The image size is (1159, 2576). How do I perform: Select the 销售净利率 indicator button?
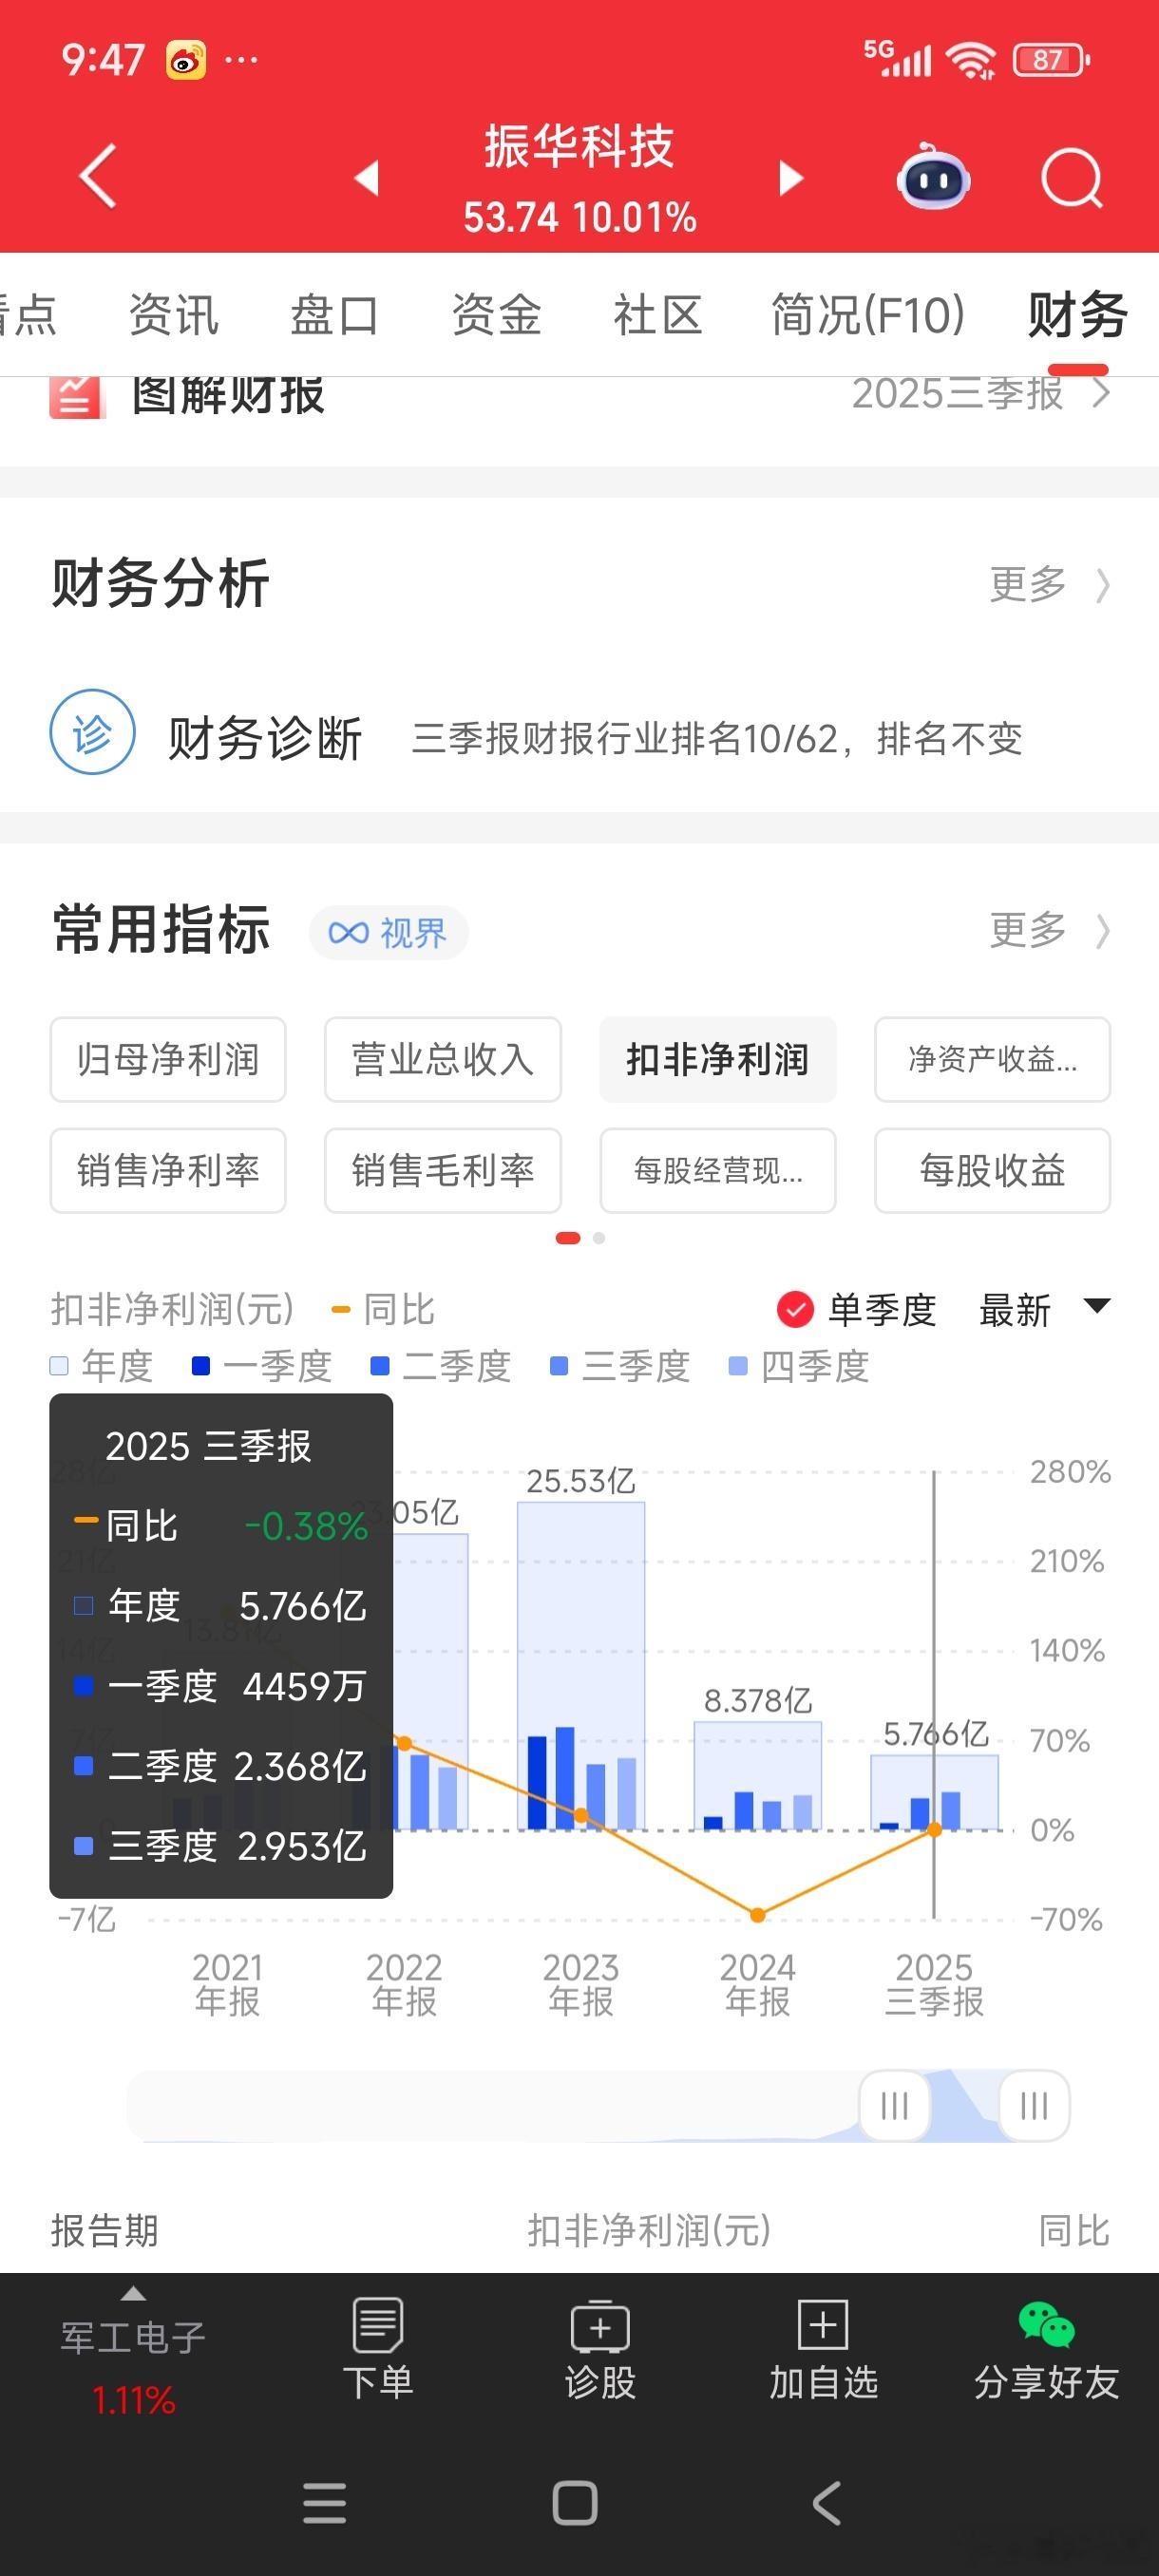click(168, 1171)
